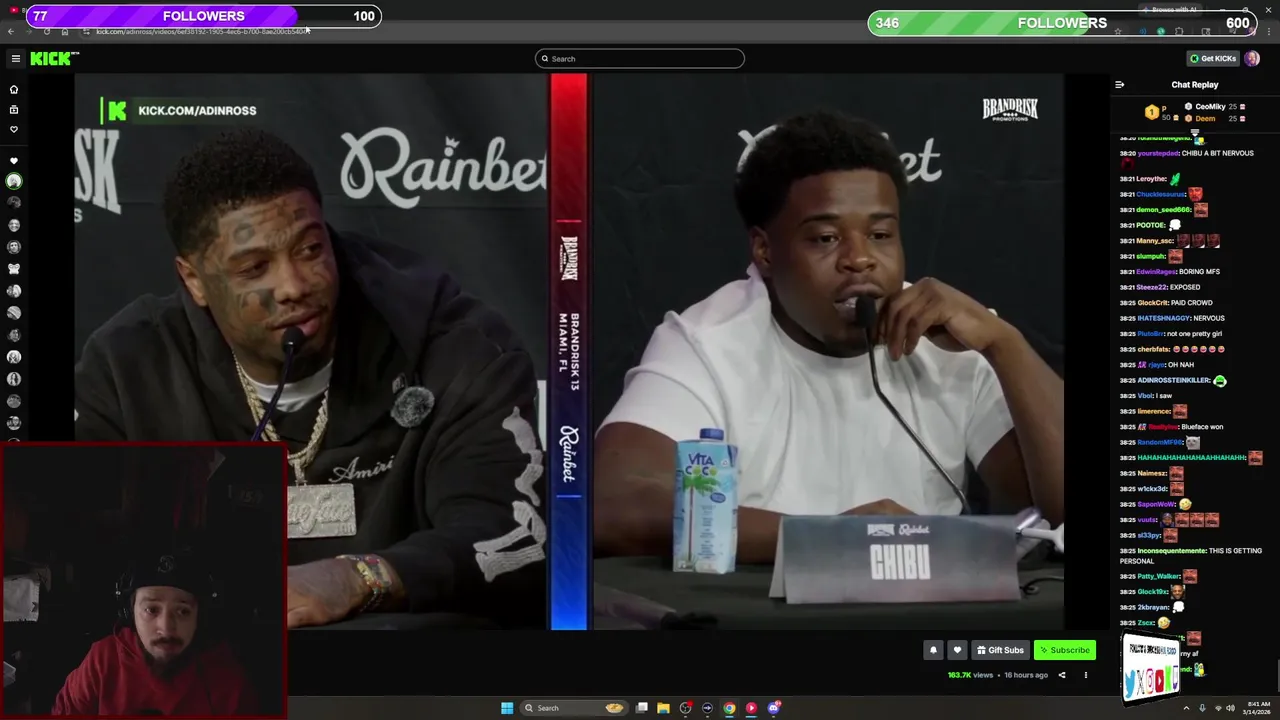Toggle notification bell for channel
Screen dimensions: 1280x720
(x=933, y=650)
